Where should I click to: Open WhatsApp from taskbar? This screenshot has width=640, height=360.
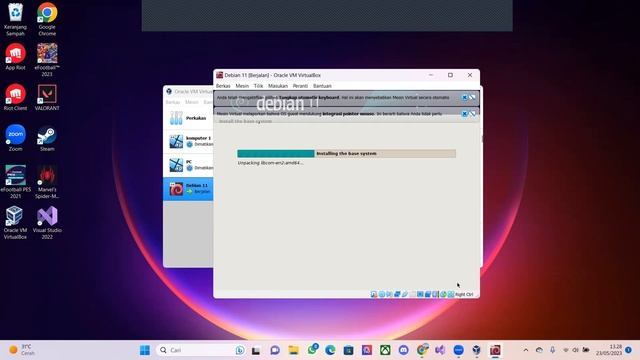click(x=313, y=350)
